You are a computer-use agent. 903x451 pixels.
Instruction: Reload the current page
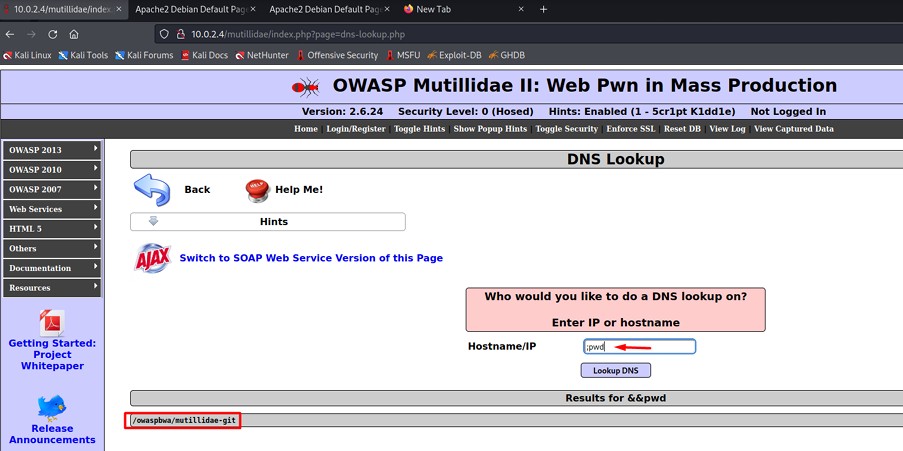click(52, 35)
